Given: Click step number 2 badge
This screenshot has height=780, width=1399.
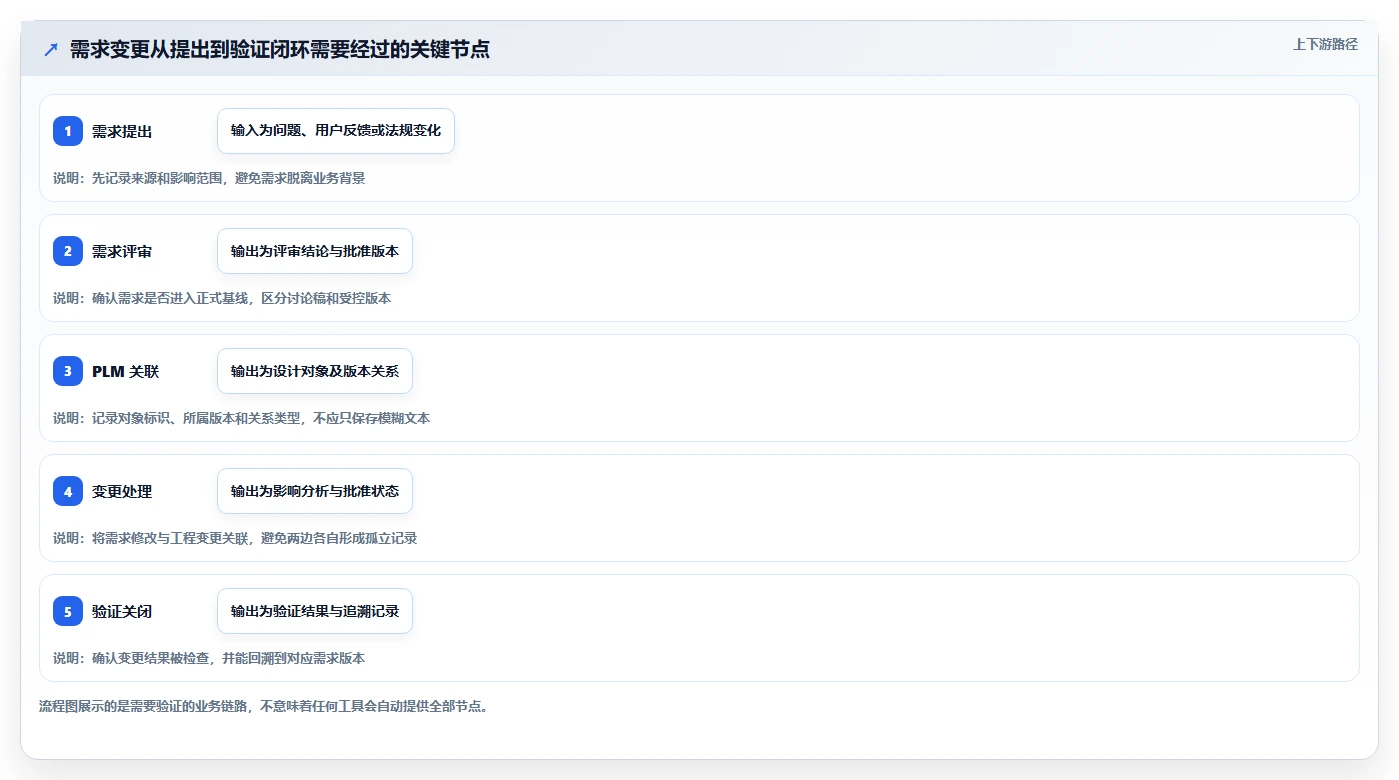Looking at the screenshot, I should 68,251.
